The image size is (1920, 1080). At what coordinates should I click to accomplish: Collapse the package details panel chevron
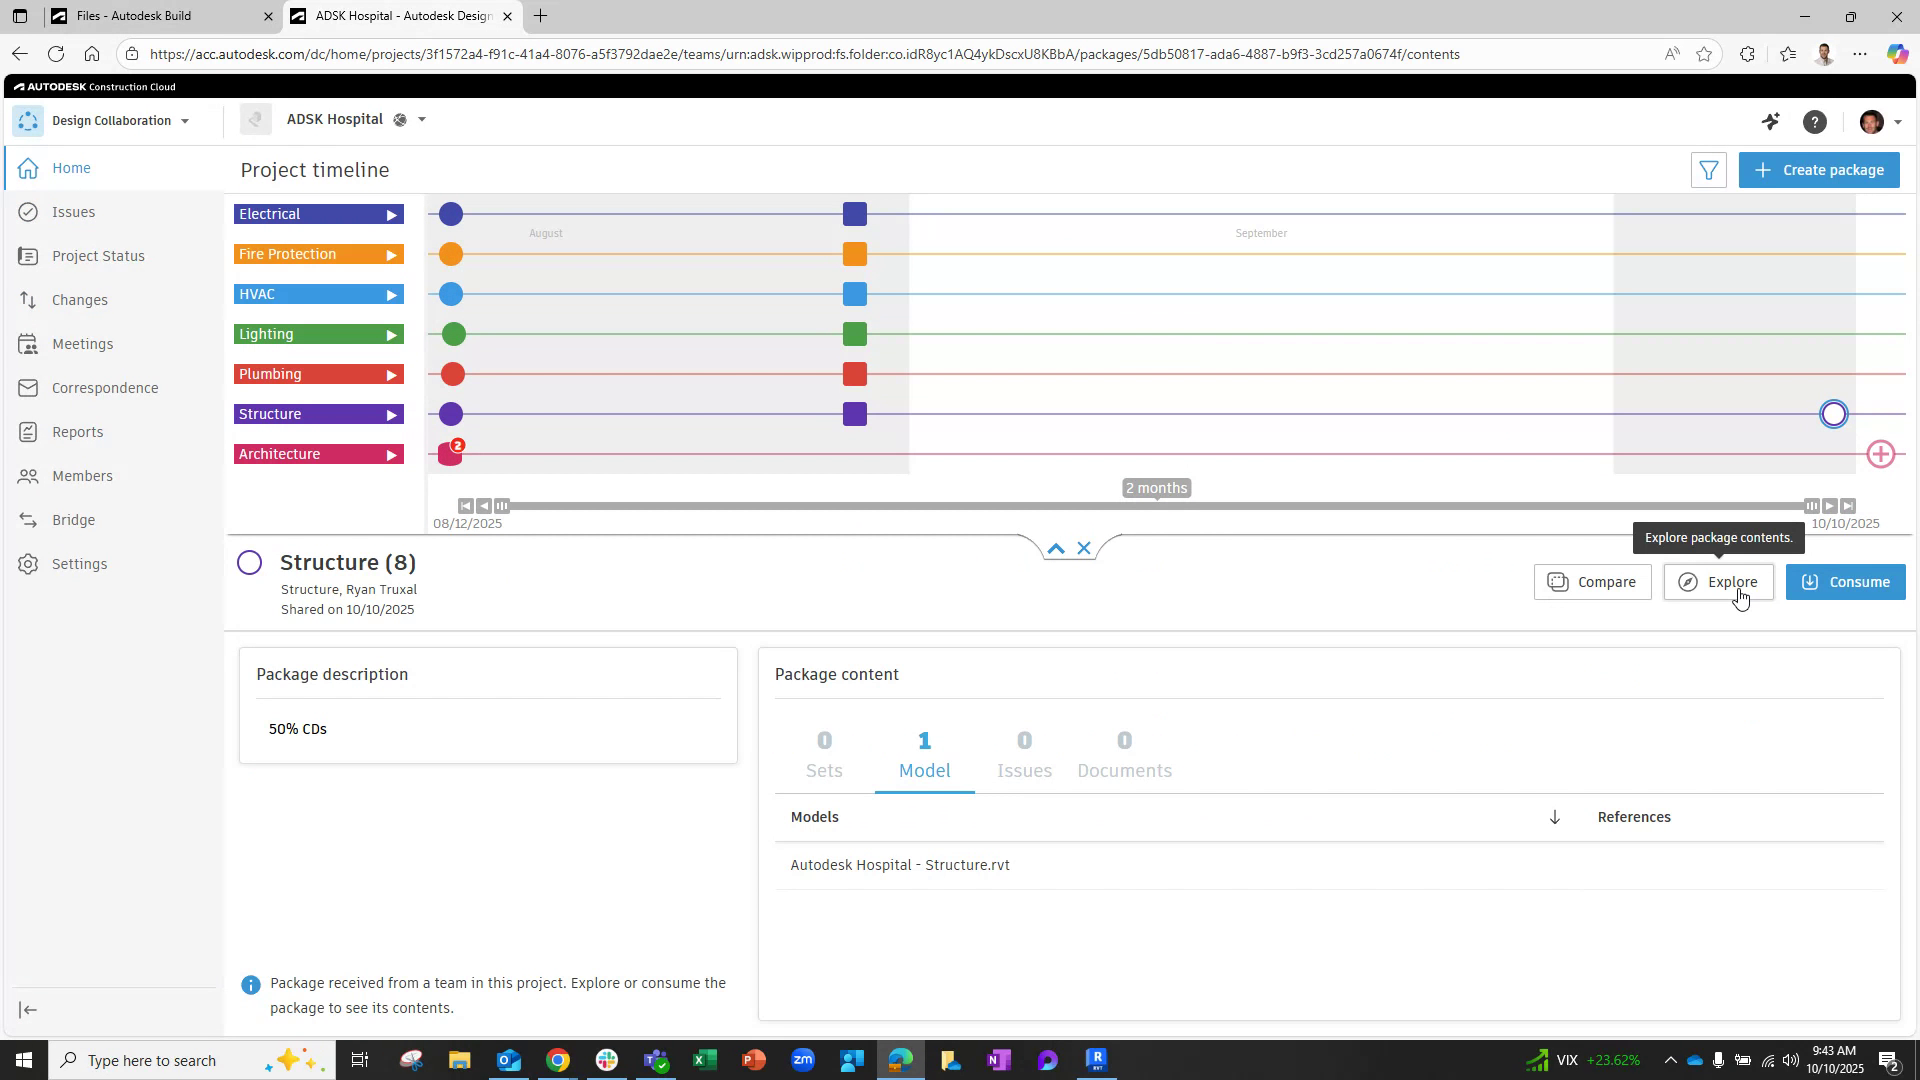coord(1056,548)
